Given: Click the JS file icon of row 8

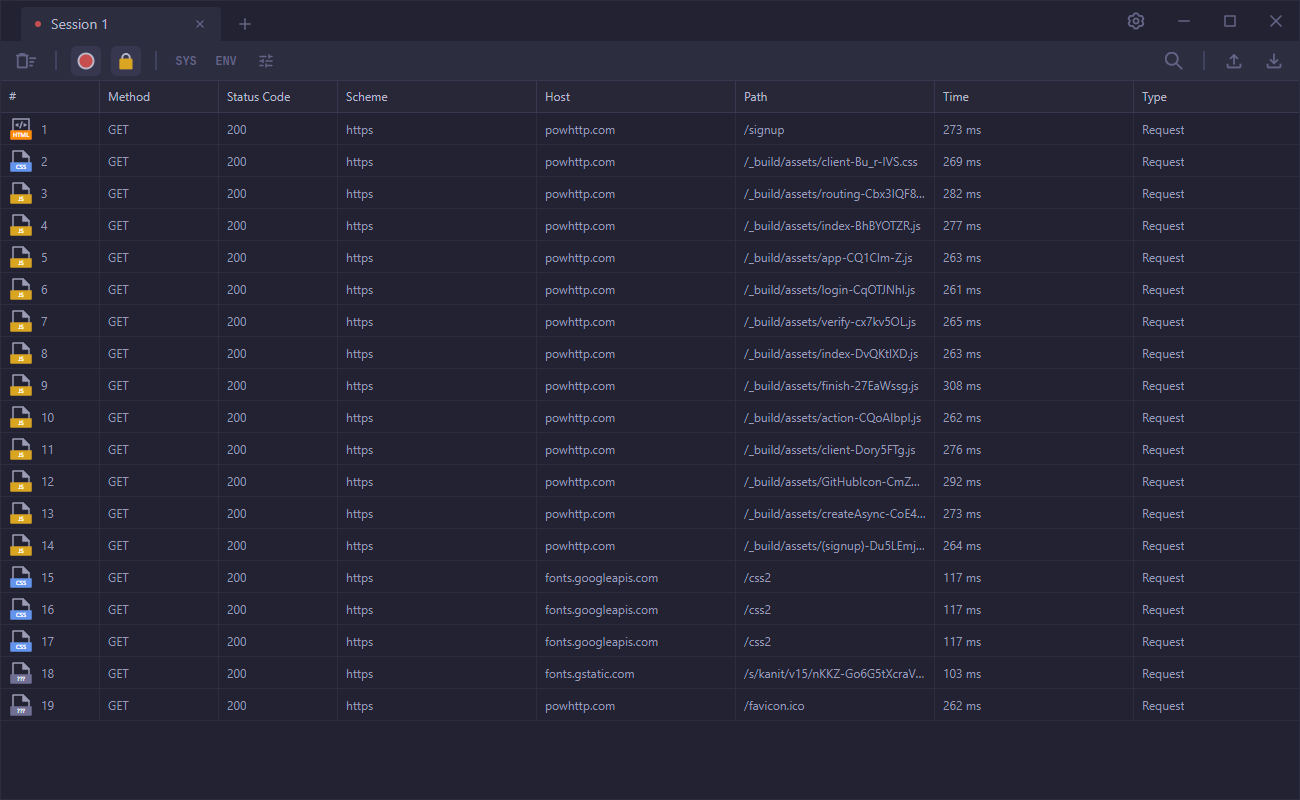Looking at the screenshot, I should pos(21,353).
